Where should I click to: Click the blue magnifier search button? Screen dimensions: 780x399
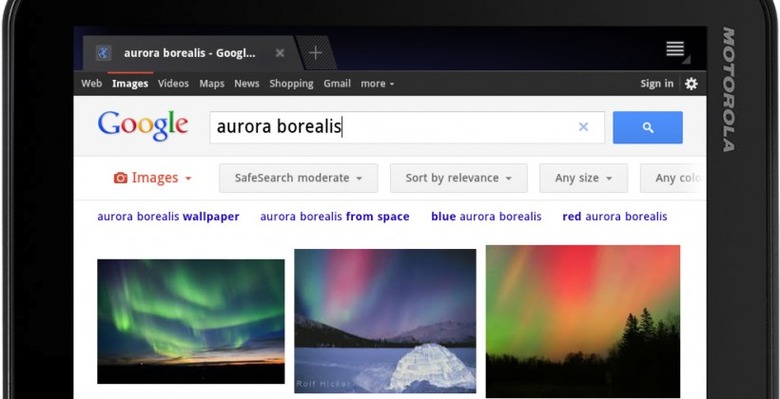pyautogui.click(x=648, y=127)
